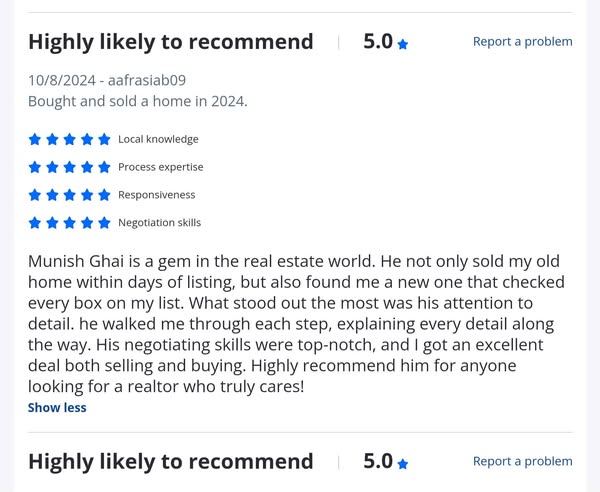Click fifth star in Local knowledge row
This screenshot has height=492, width=600.
point(104,140)
